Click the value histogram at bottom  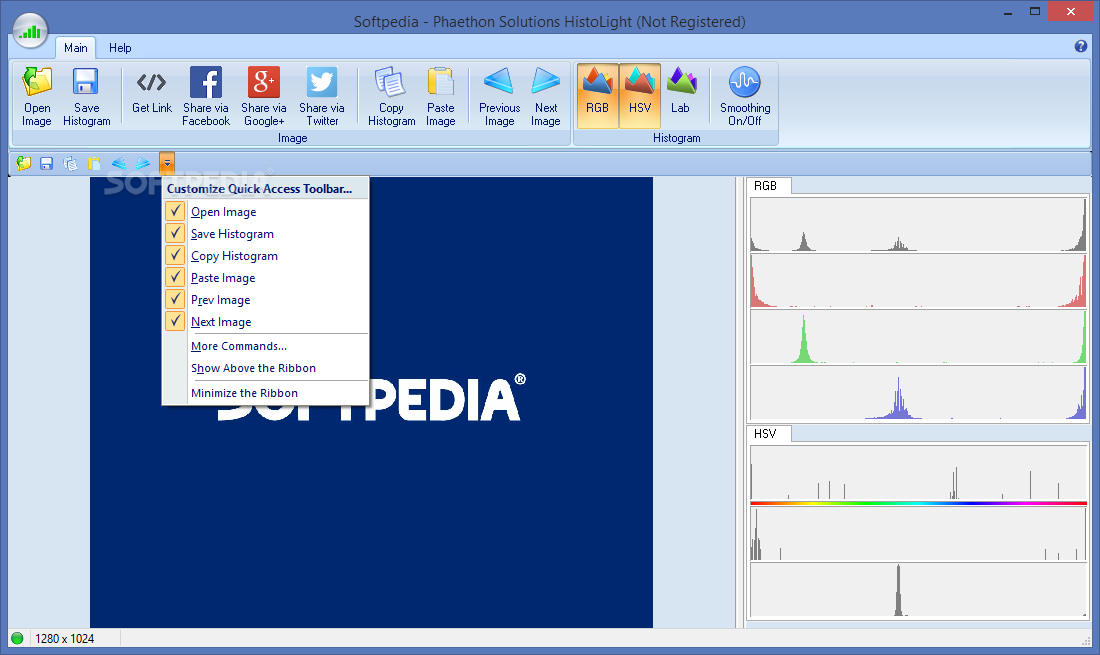click(918, 590)
